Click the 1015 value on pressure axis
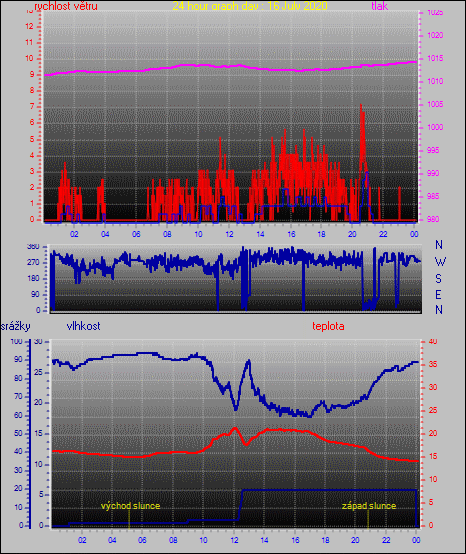This screenshot has height=554, width=466. [x=435, y=58]
